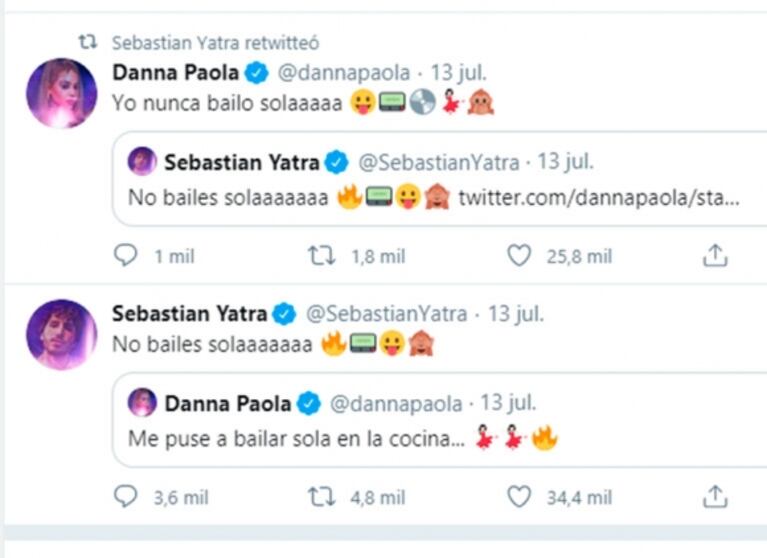Share Danna Paola's top tweet
The width and height of the screenshot is (767, 558).
[x=714, y=257]
